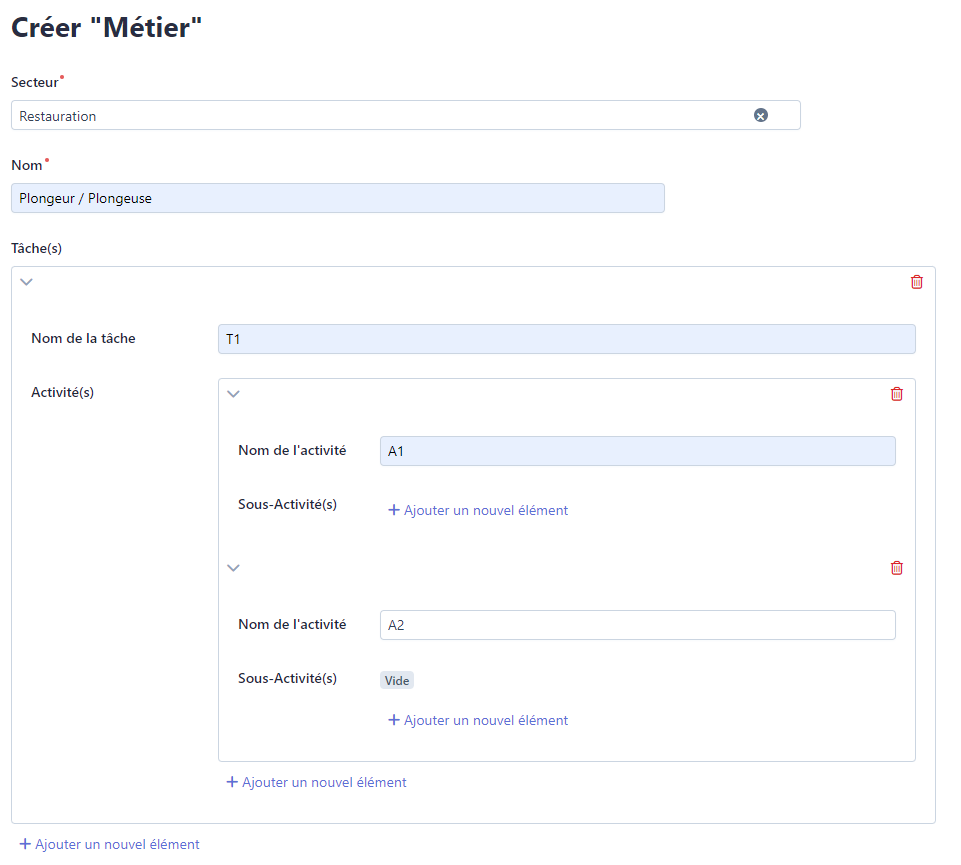Collapse the A2 activity section

click(234, 568)
